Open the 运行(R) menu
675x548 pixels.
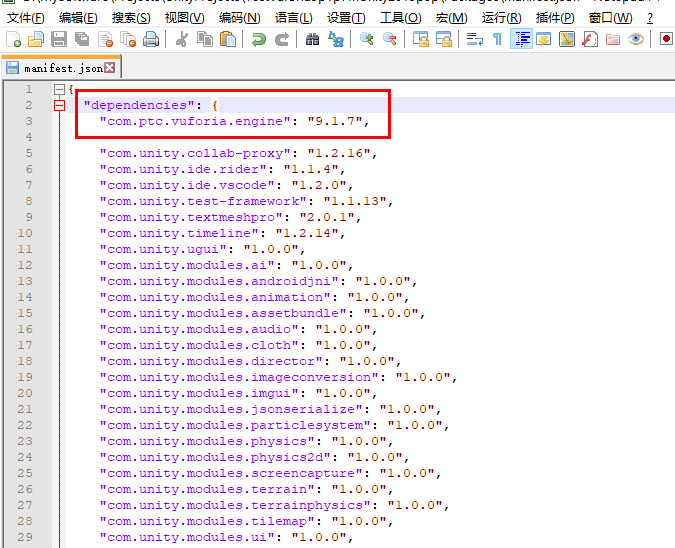coord(502,18)
